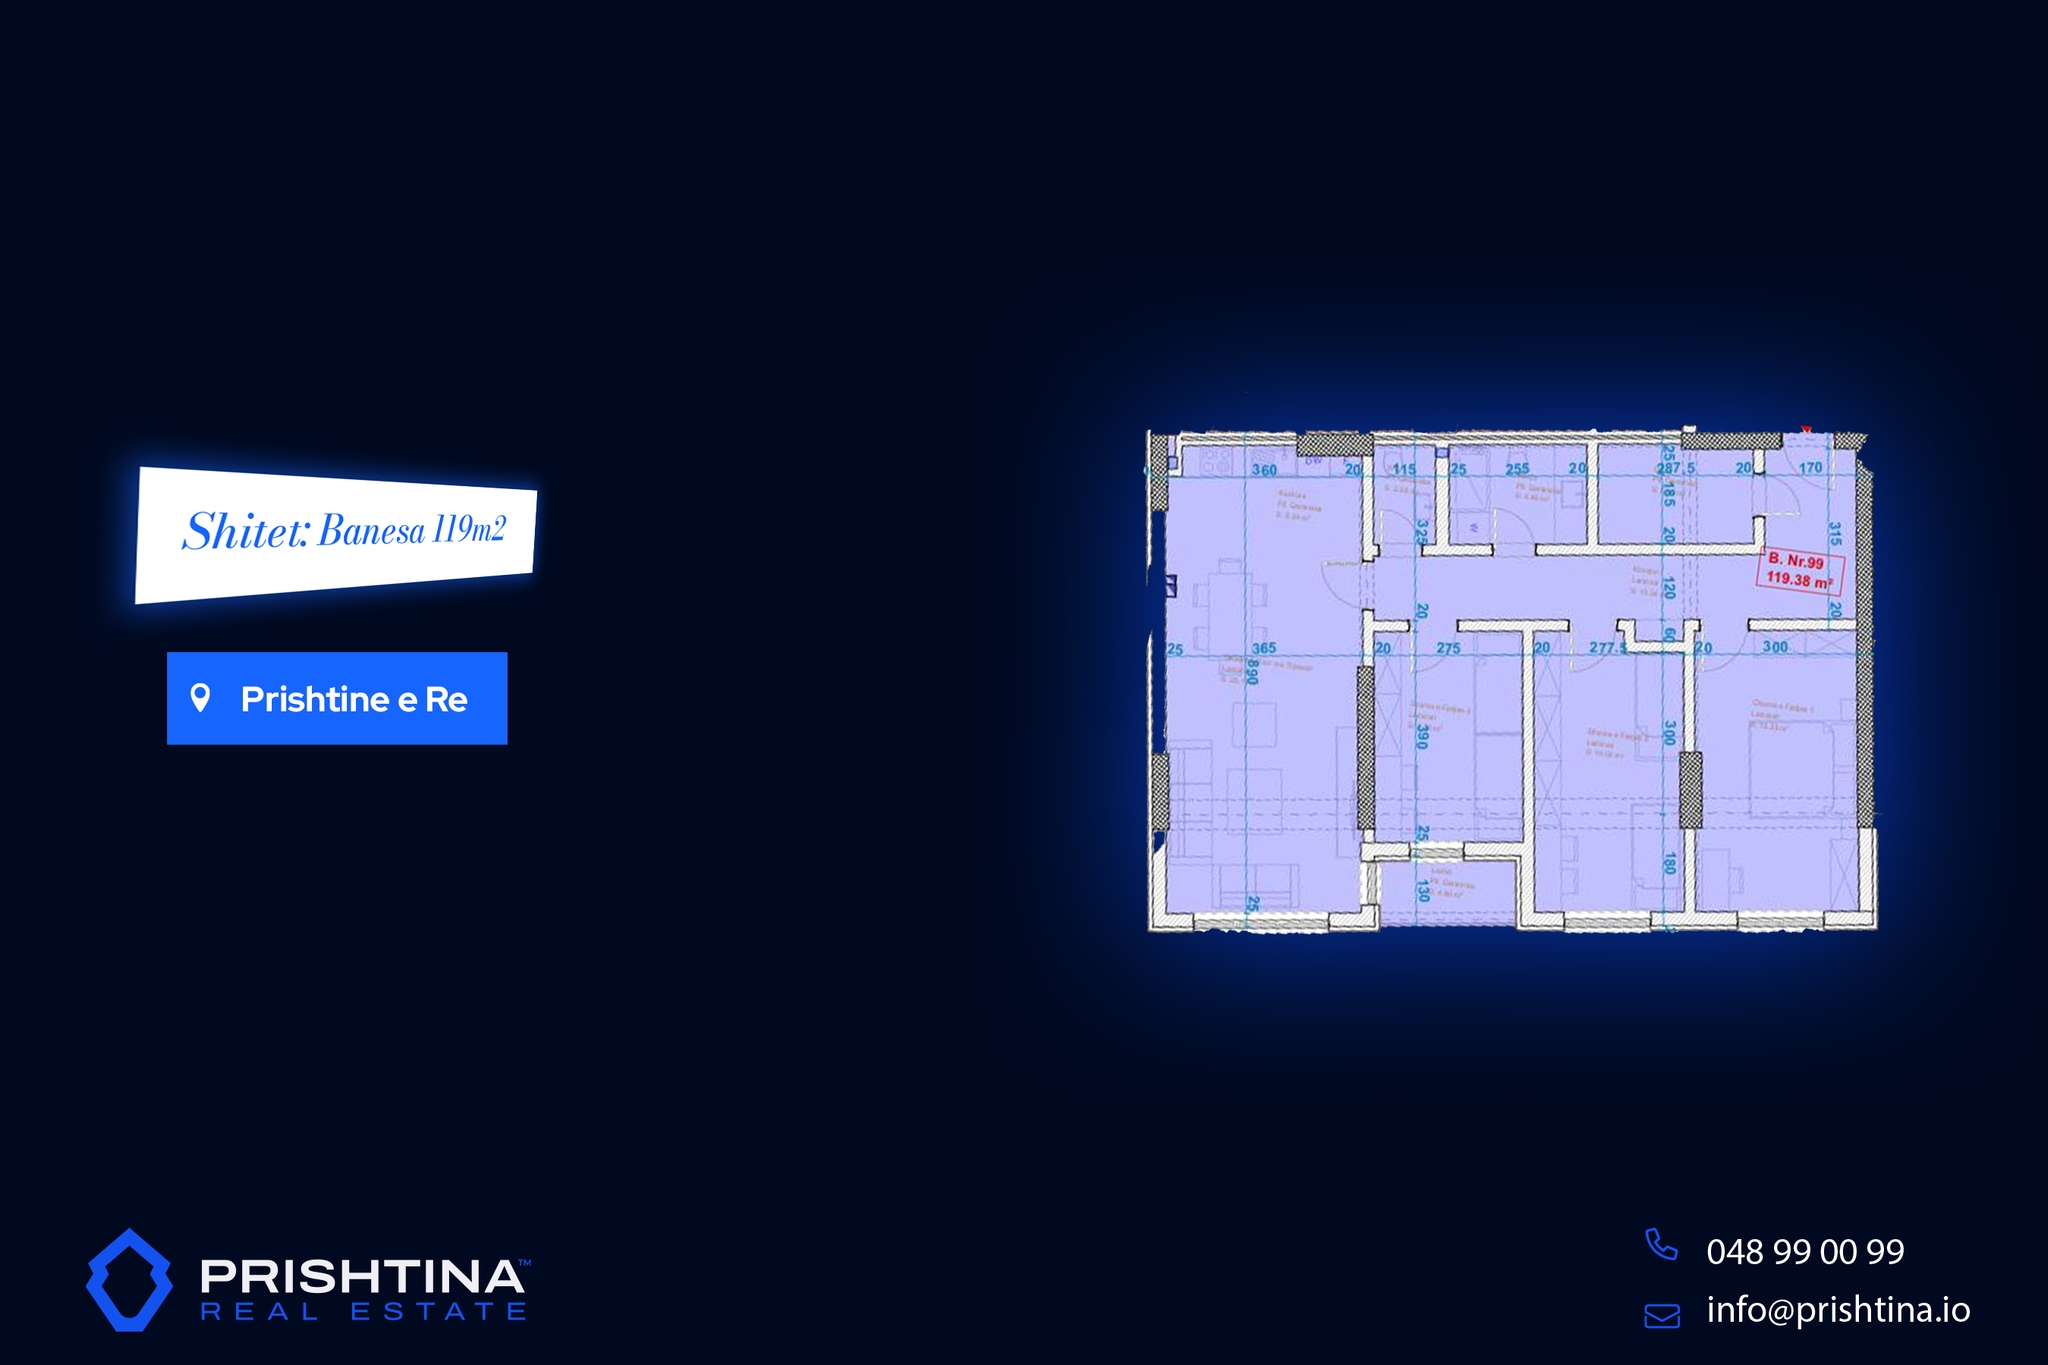Viewport: 2048px width, 1365px height.
Task: Click the red B. Nr.99 label box
Action: (x=1797, y=562)
